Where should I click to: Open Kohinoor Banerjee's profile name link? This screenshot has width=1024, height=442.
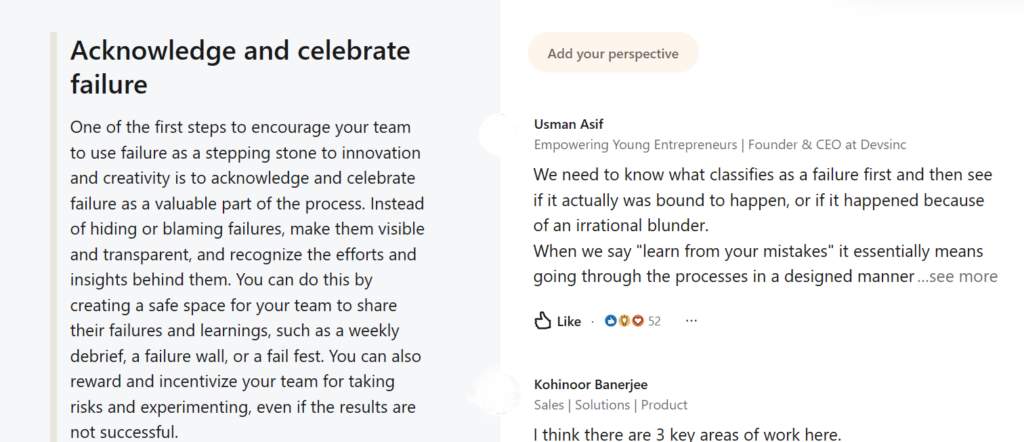(592, 384)
